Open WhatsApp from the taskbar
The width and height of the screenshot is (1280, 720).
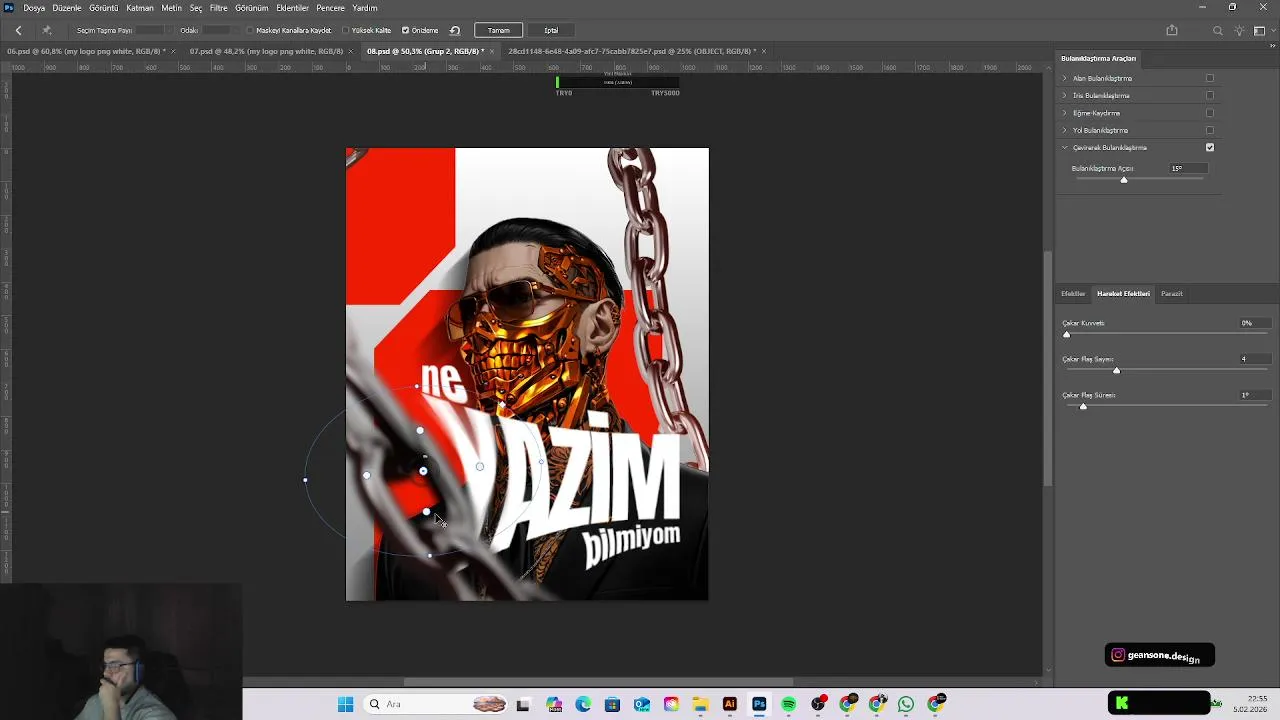[x=906, y=704]
